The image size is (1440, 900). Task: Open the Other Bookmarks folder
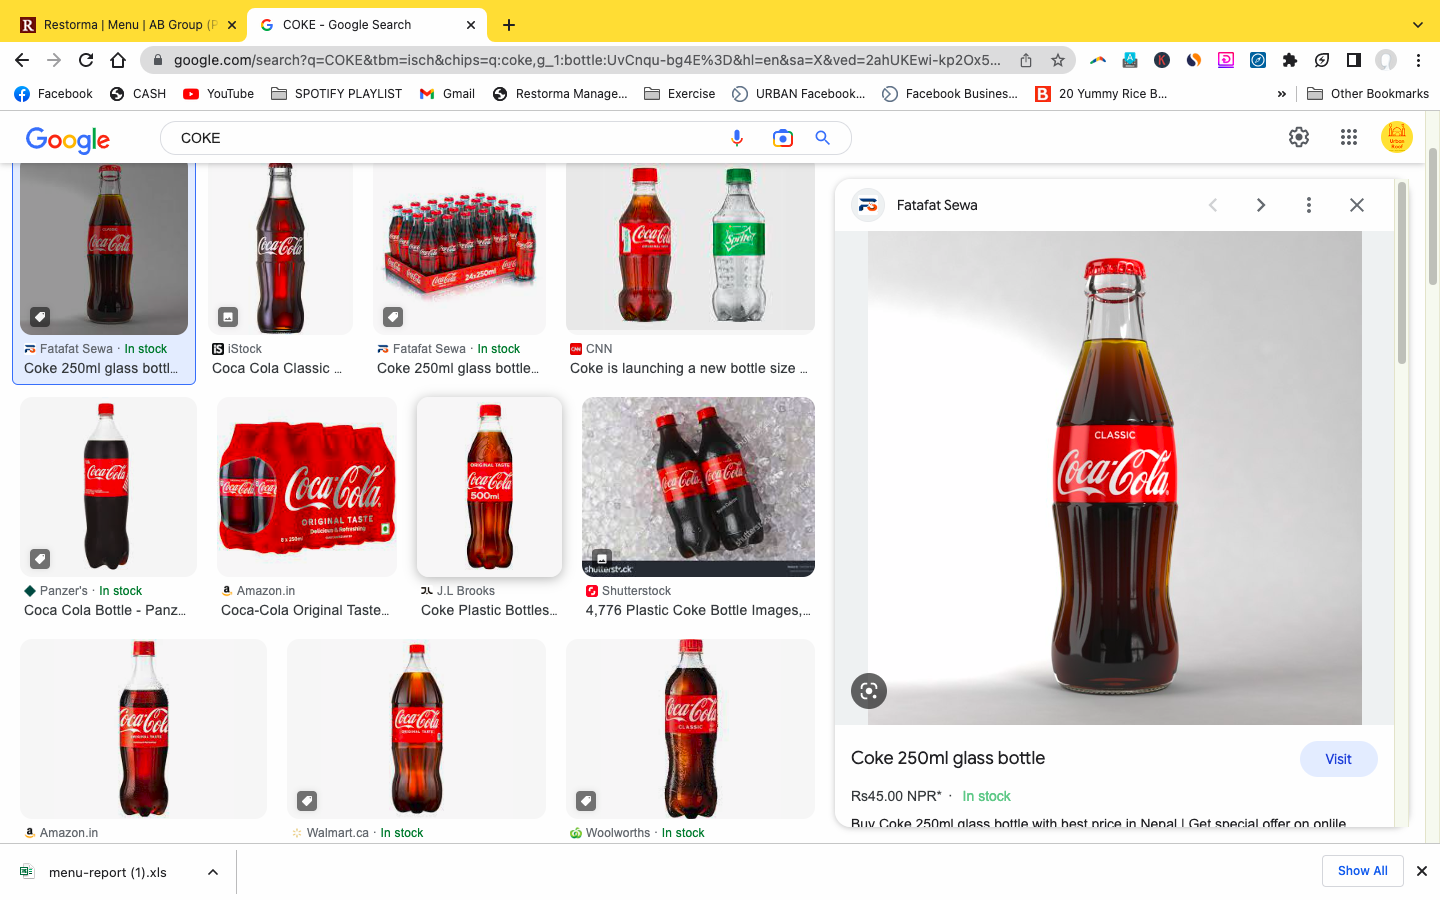(x=1368, y=94)
